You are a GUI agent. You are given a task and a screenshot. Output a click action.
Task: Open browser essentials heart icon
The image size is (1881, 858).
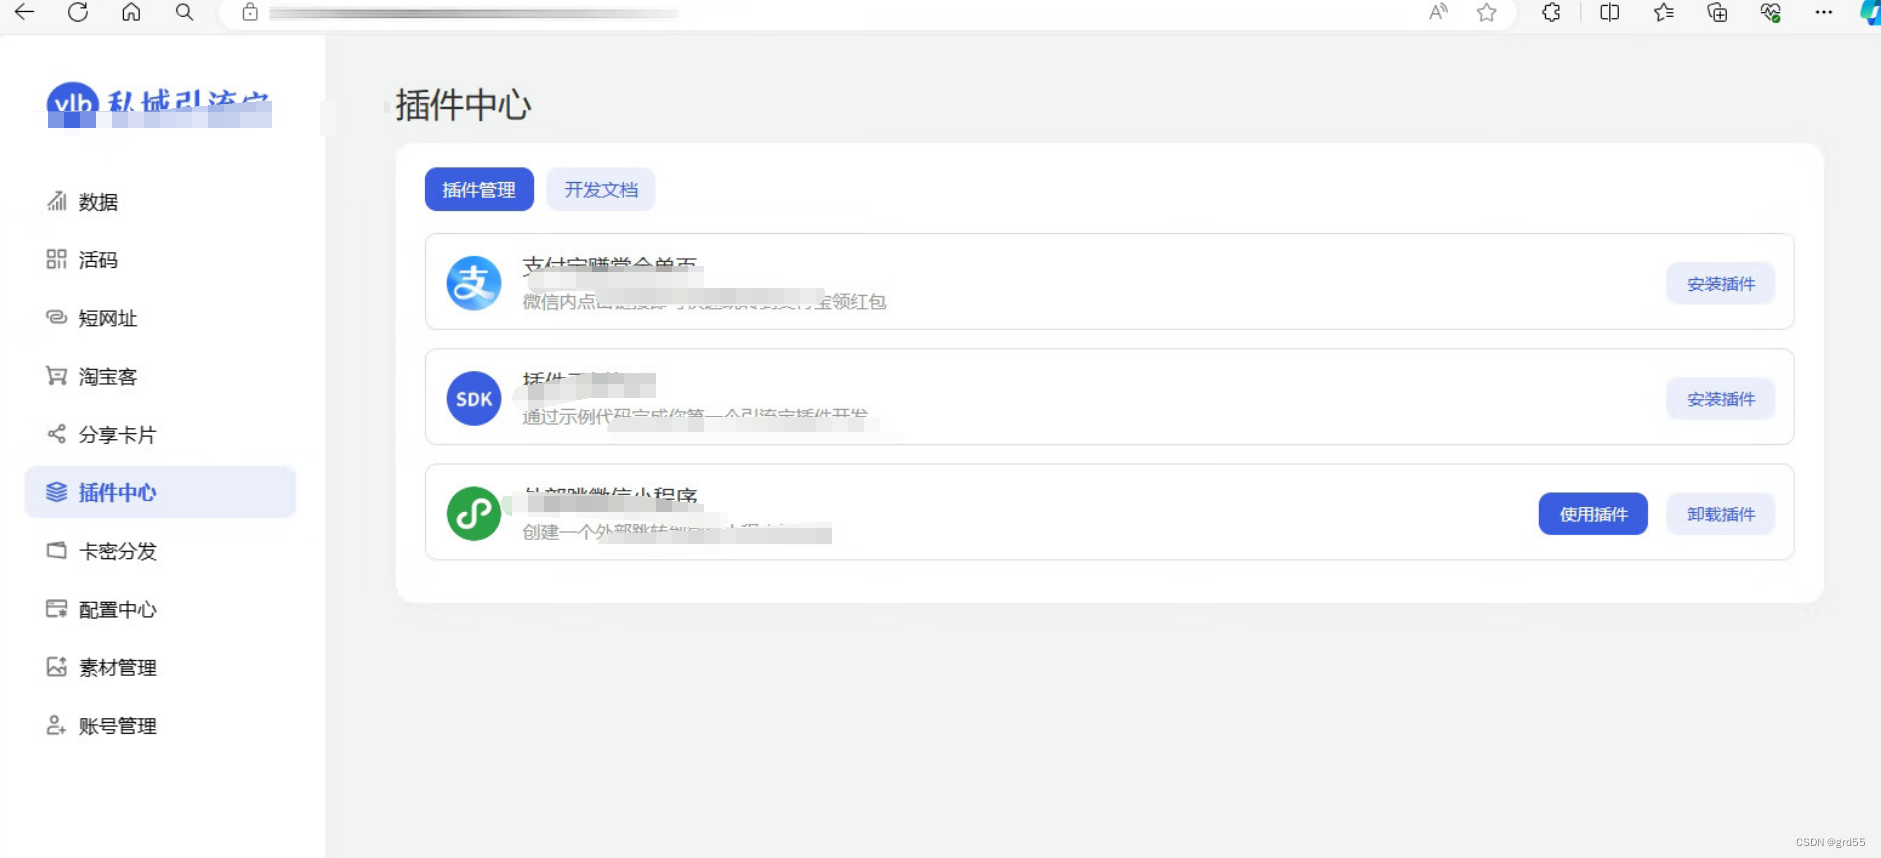point(1771,12)
